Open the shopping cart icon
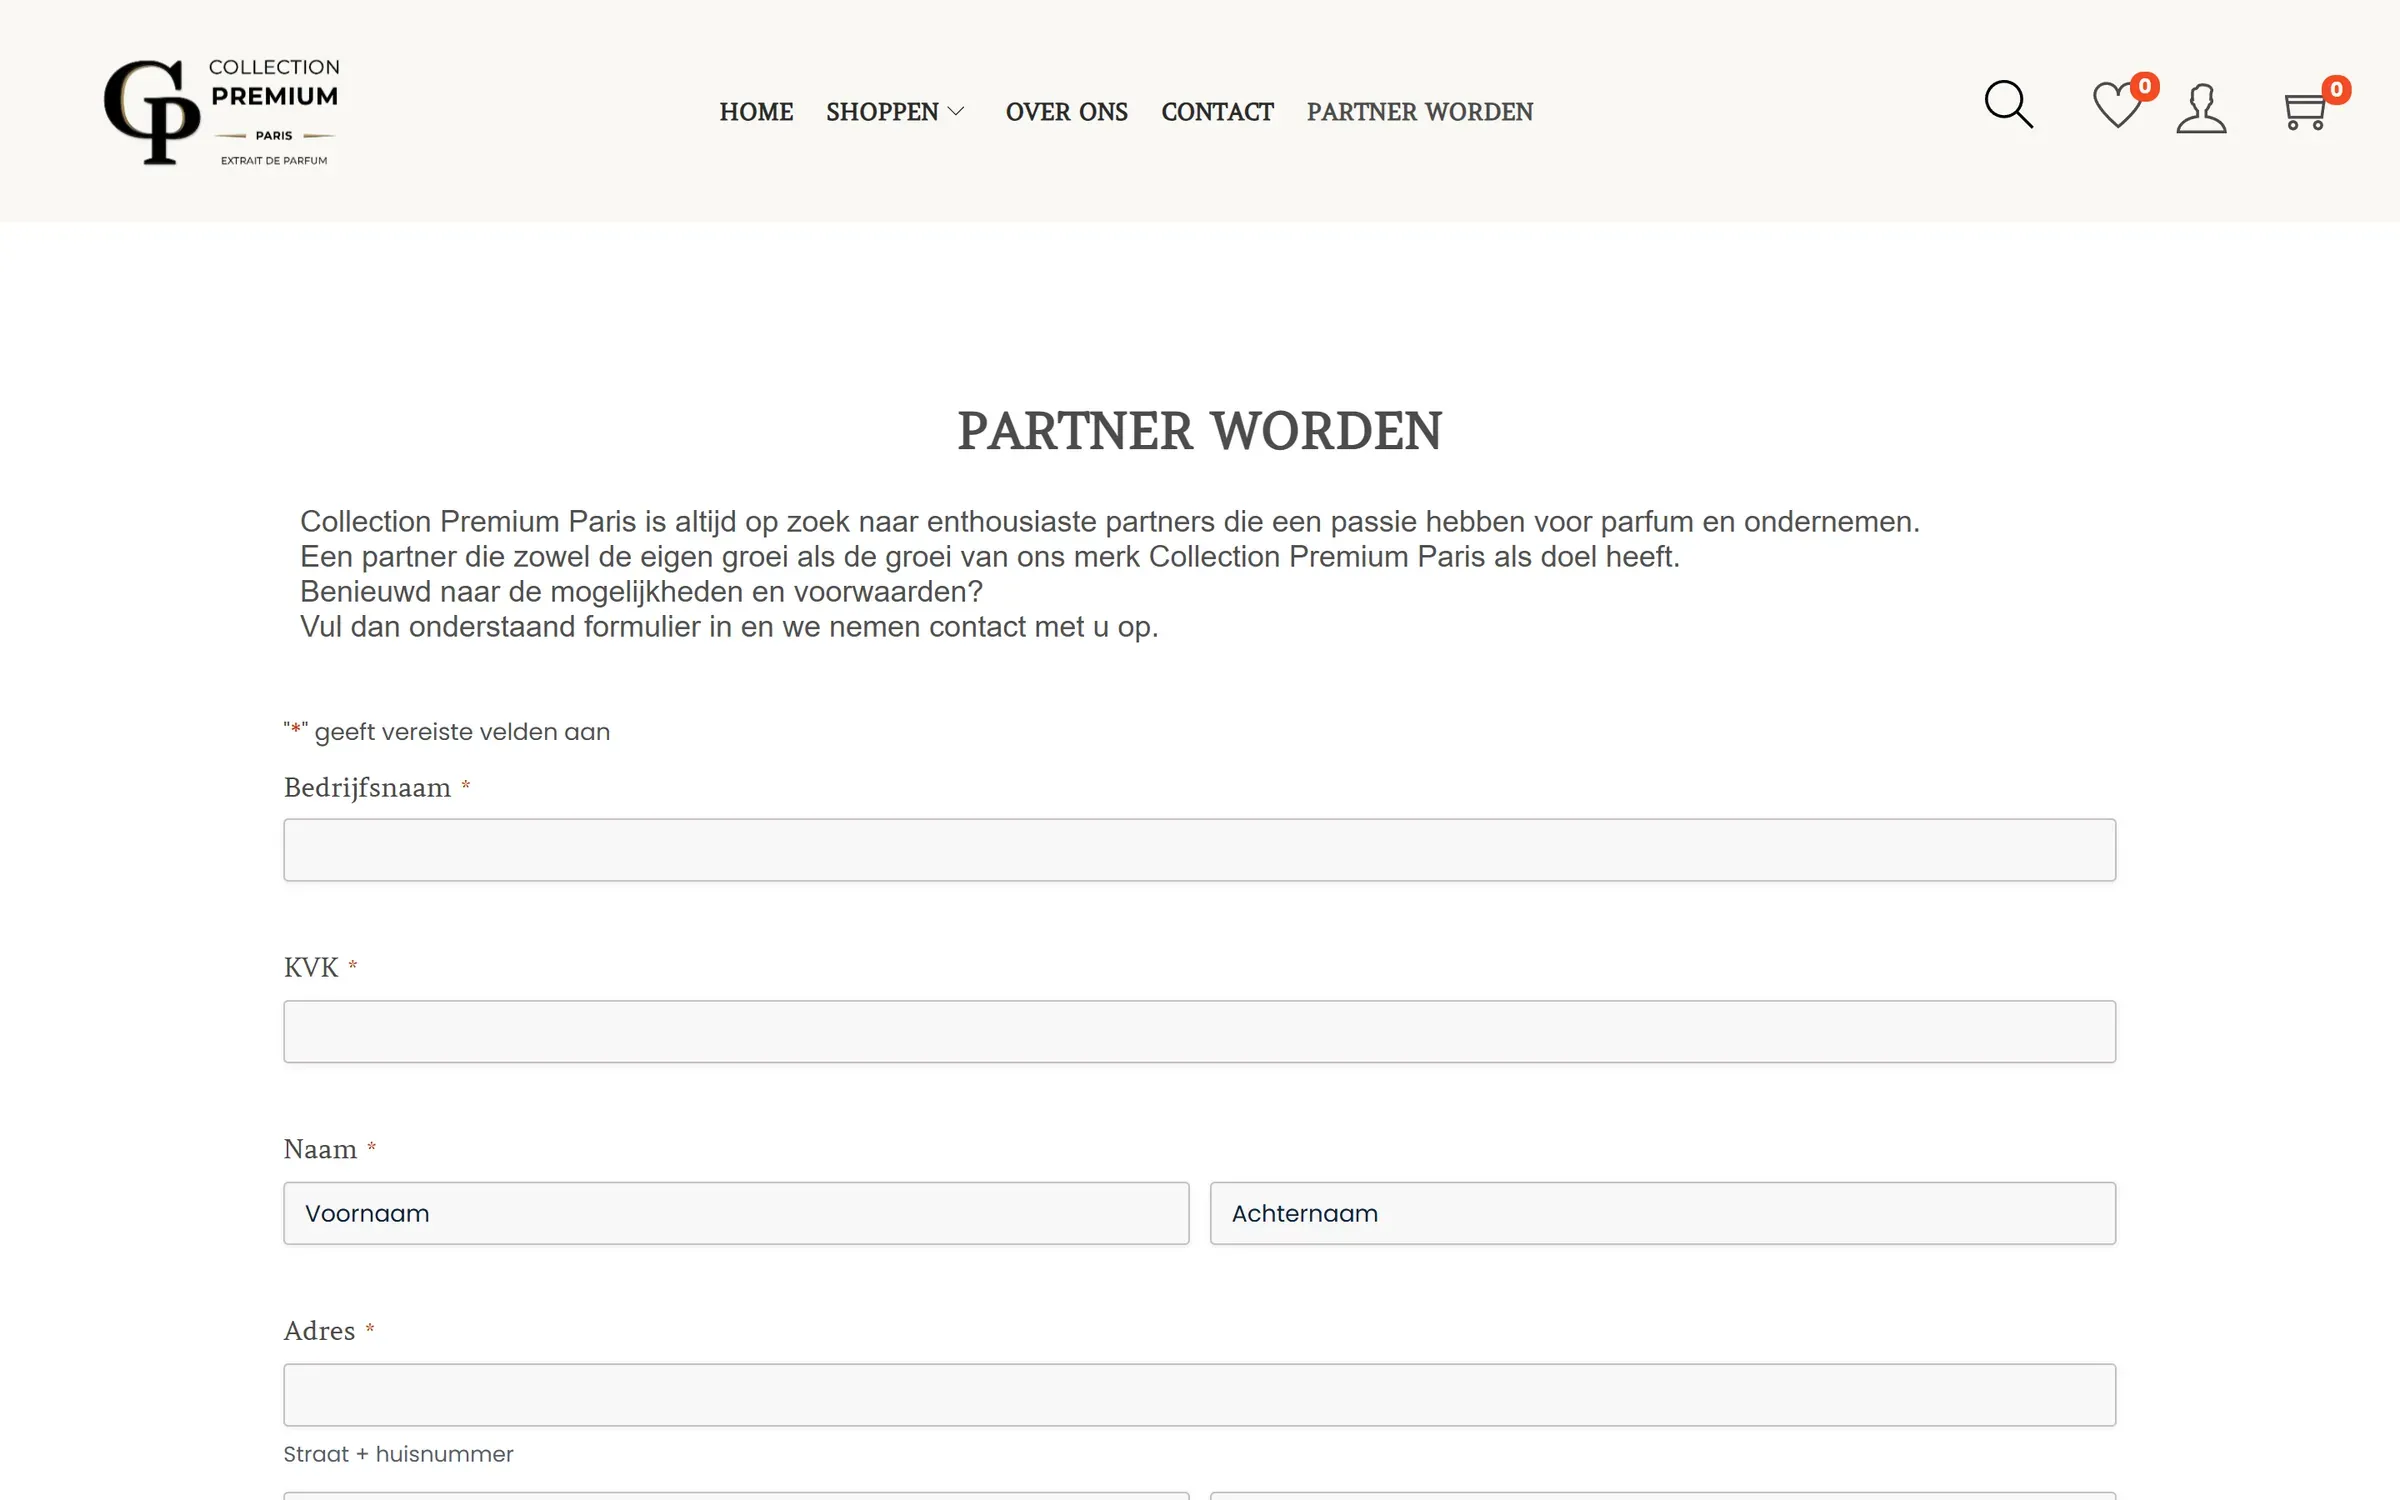 (x=2305, y=111)
